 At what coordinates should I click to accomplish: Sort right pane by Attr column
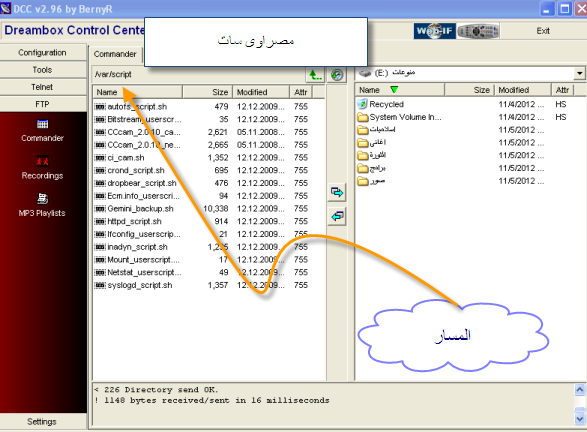(563, 90)
